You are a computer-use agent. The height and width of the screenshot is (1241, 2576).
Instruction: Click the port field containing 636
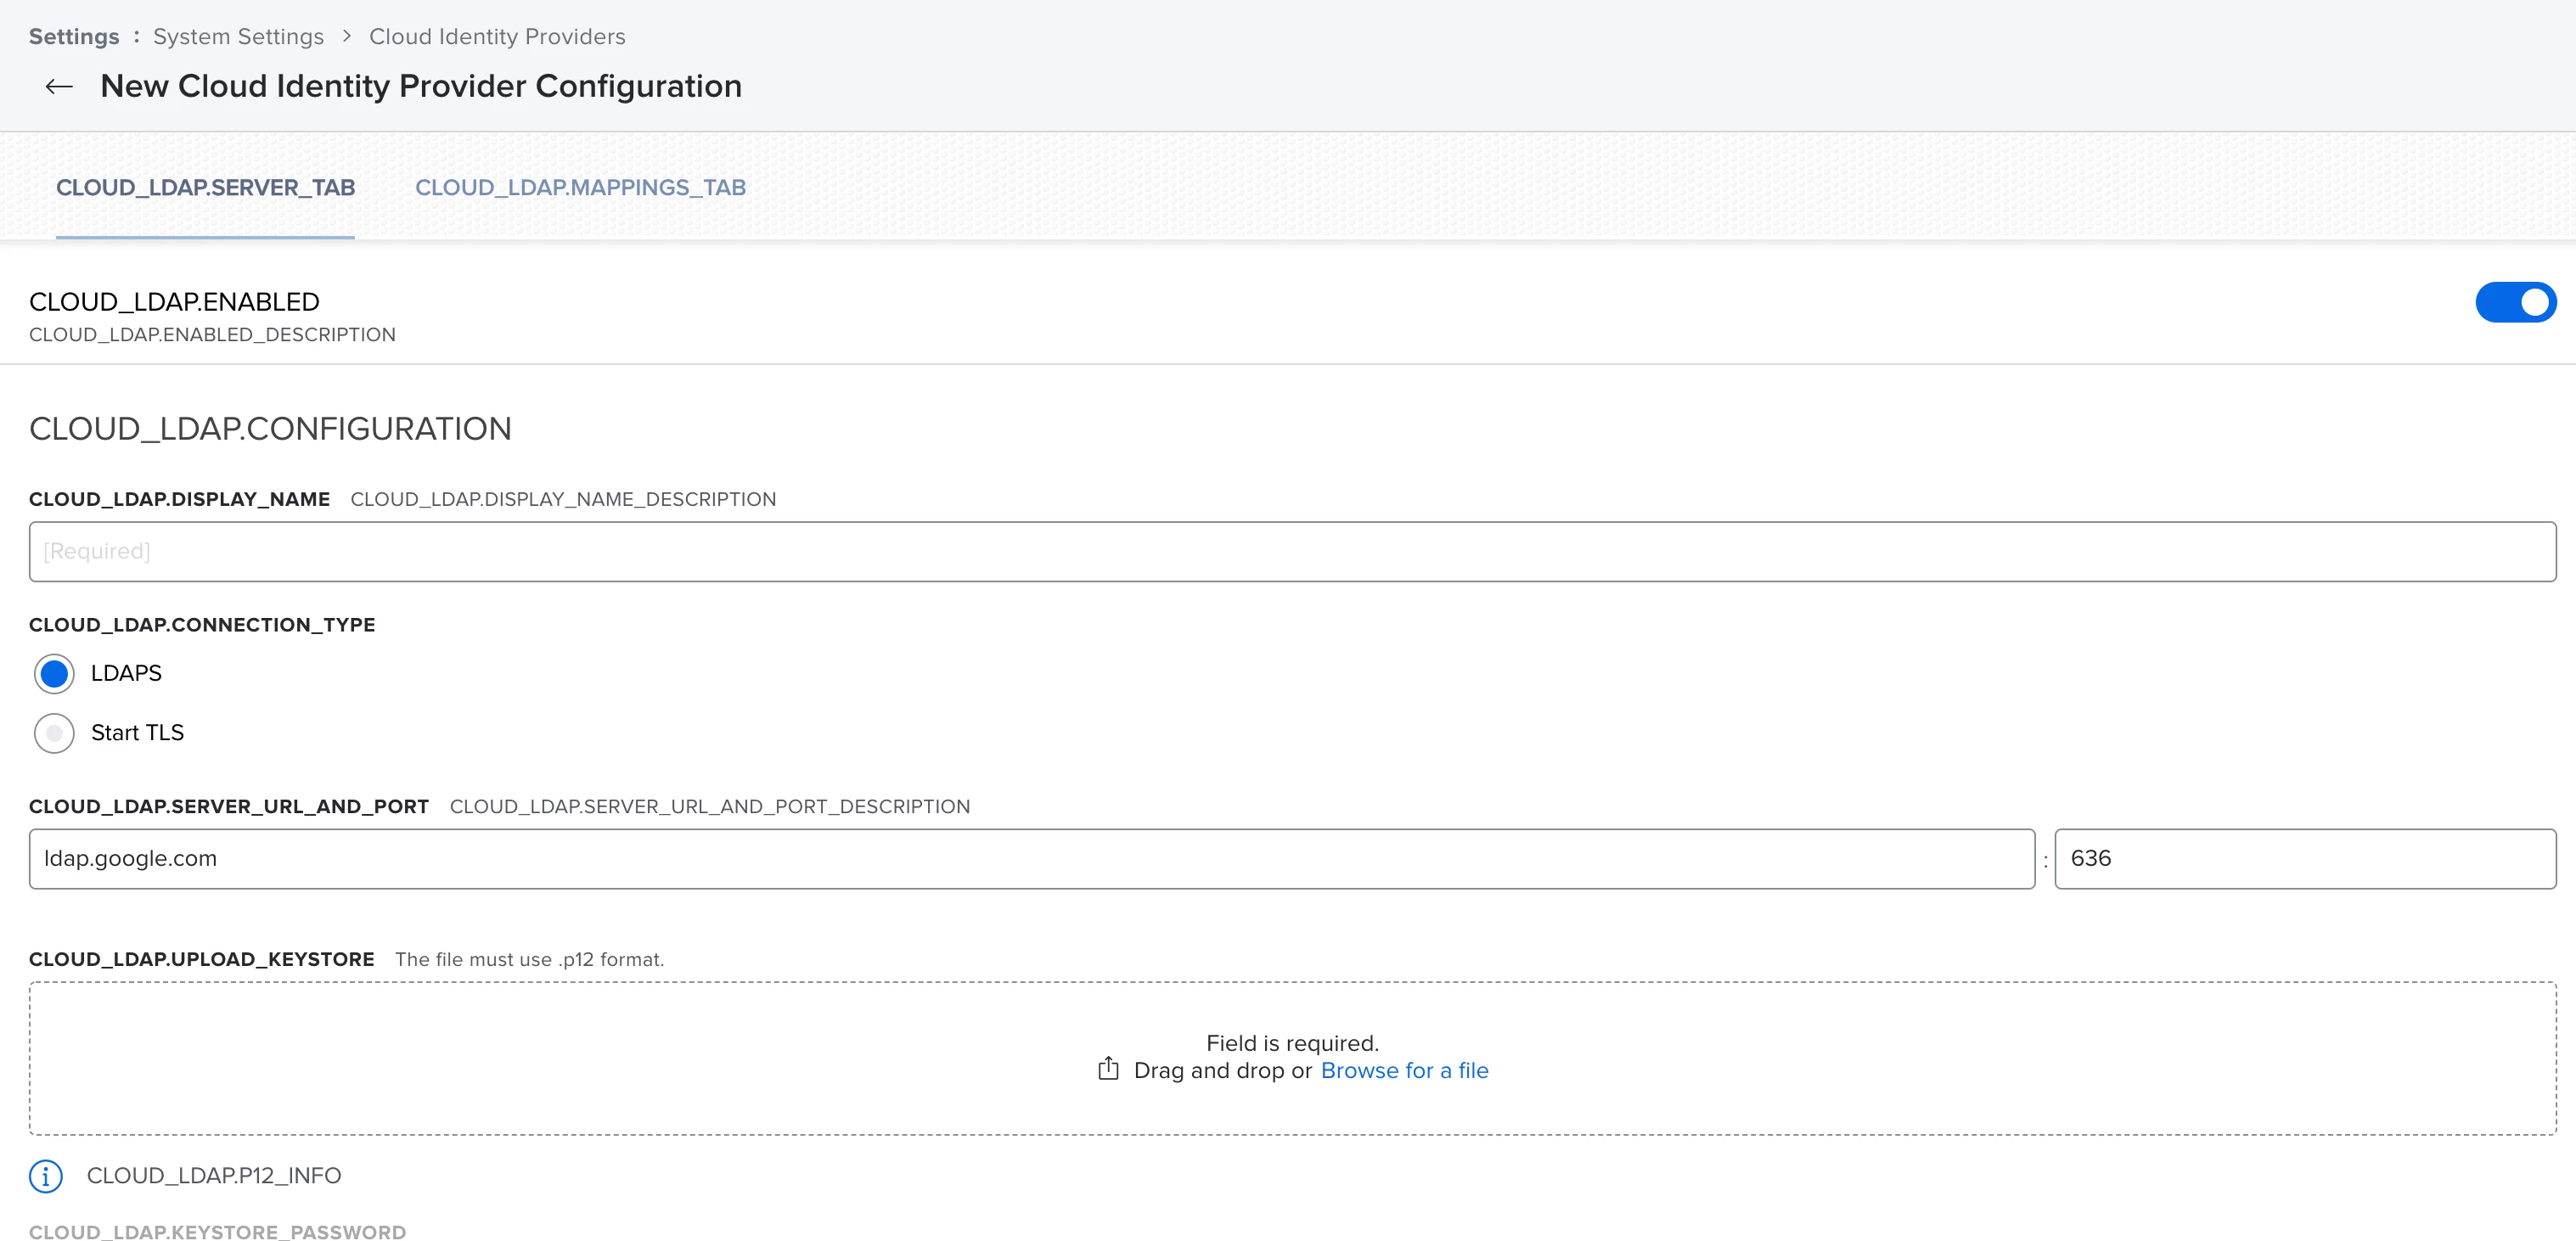pos(2304,859)
